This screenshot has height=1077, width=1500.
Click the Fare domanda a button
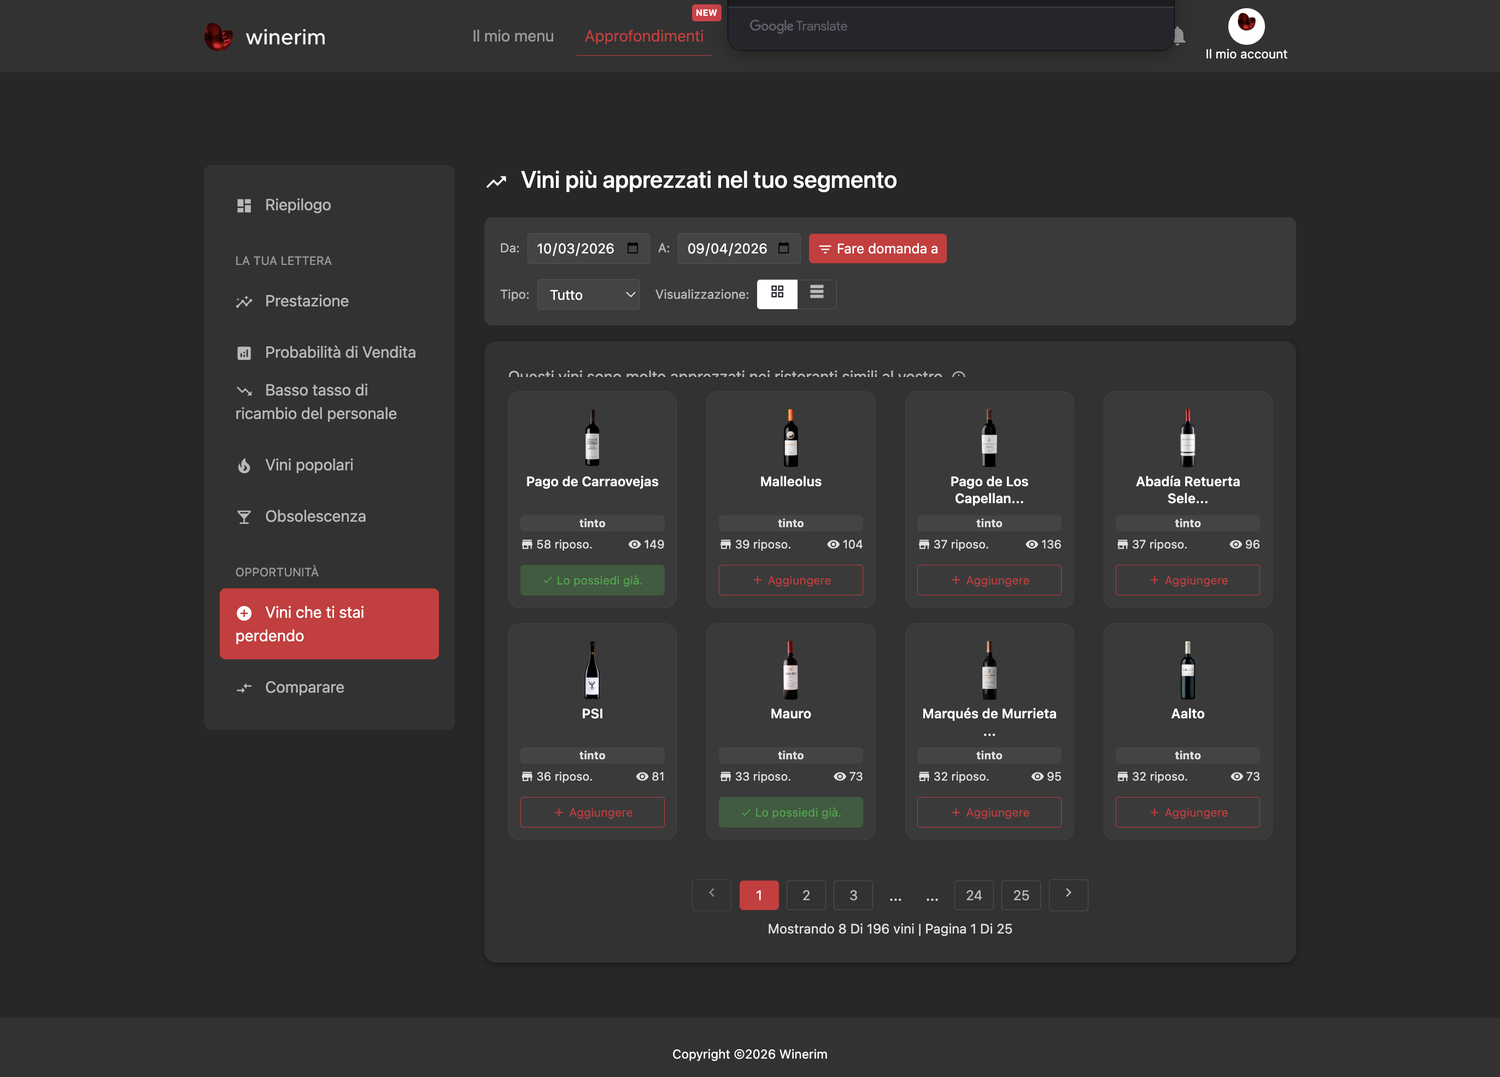(x=877, y=248)
